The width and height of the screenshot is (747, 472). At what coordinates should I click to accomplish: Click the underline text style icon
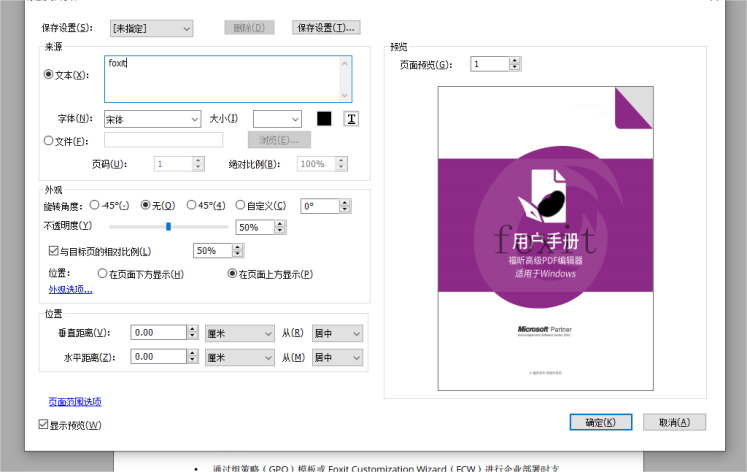(x=351, y=119)
